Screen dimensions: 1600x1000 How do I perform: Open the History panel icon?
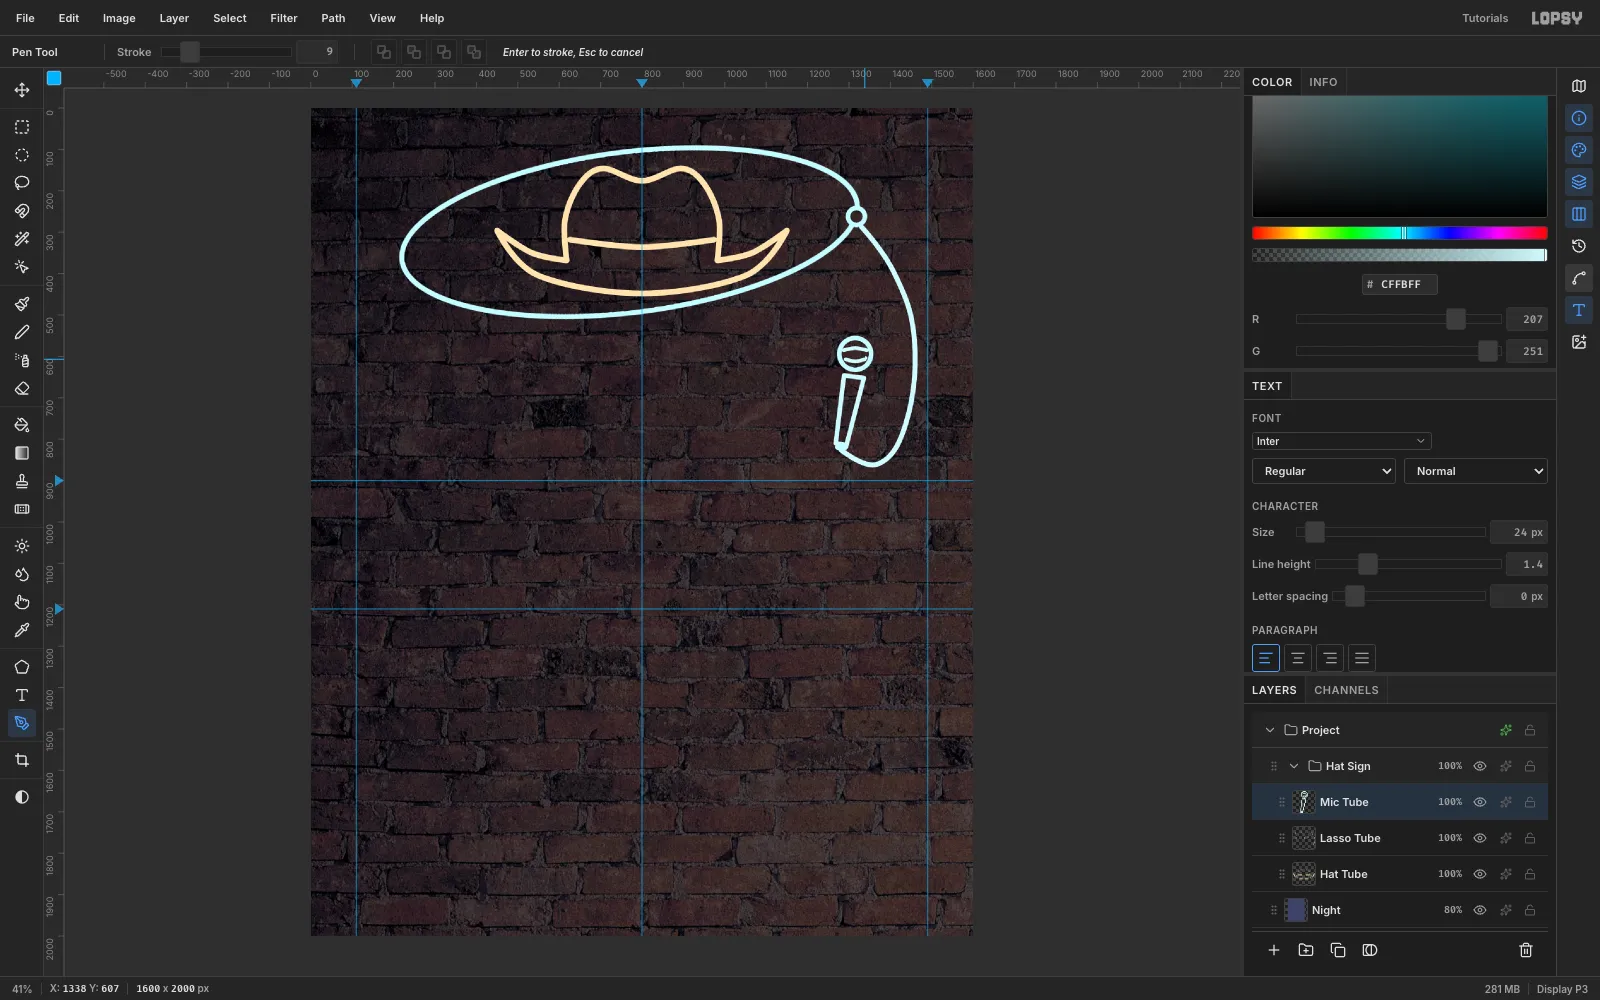(1579, 246)
